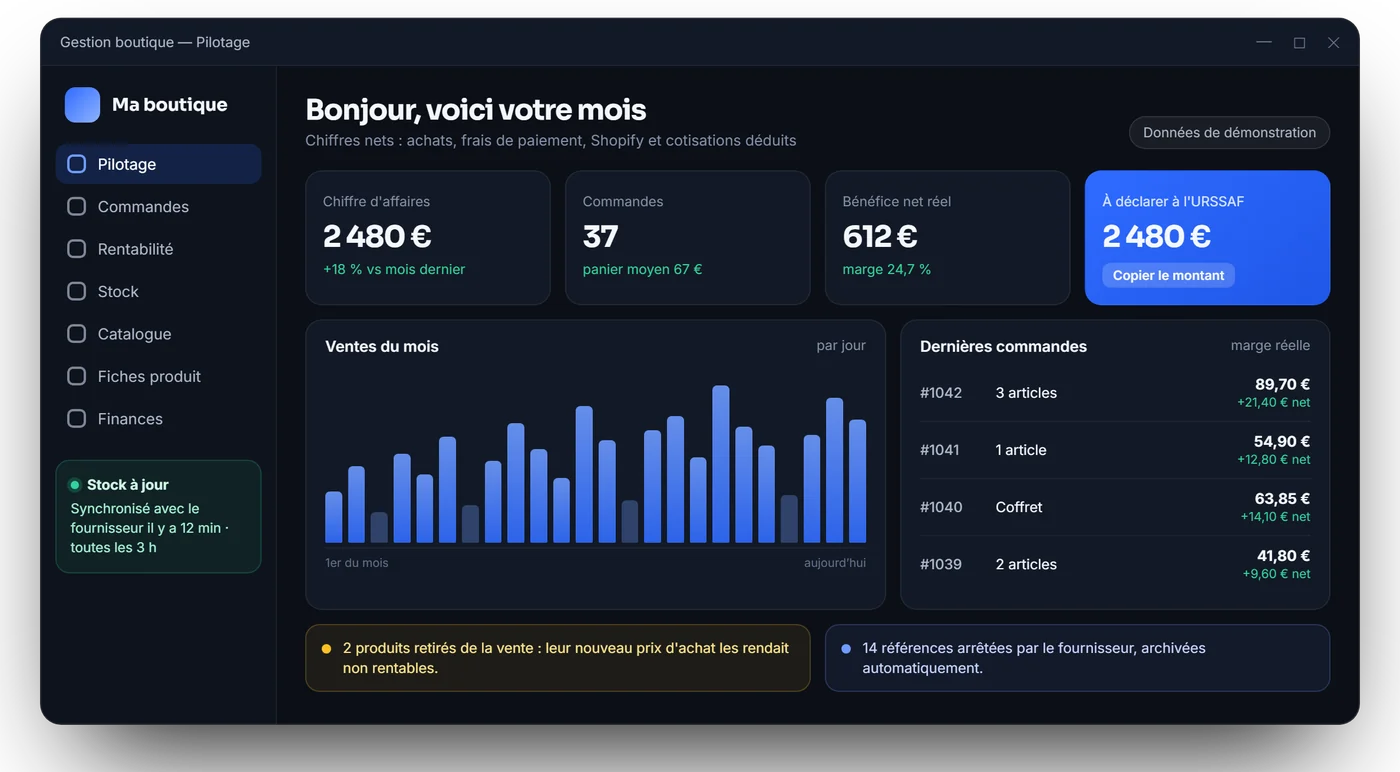Click the first bar of the sales chart
Image resolution: width=1400 pixels, height=772 pixels.
click(x=334, y=517)
